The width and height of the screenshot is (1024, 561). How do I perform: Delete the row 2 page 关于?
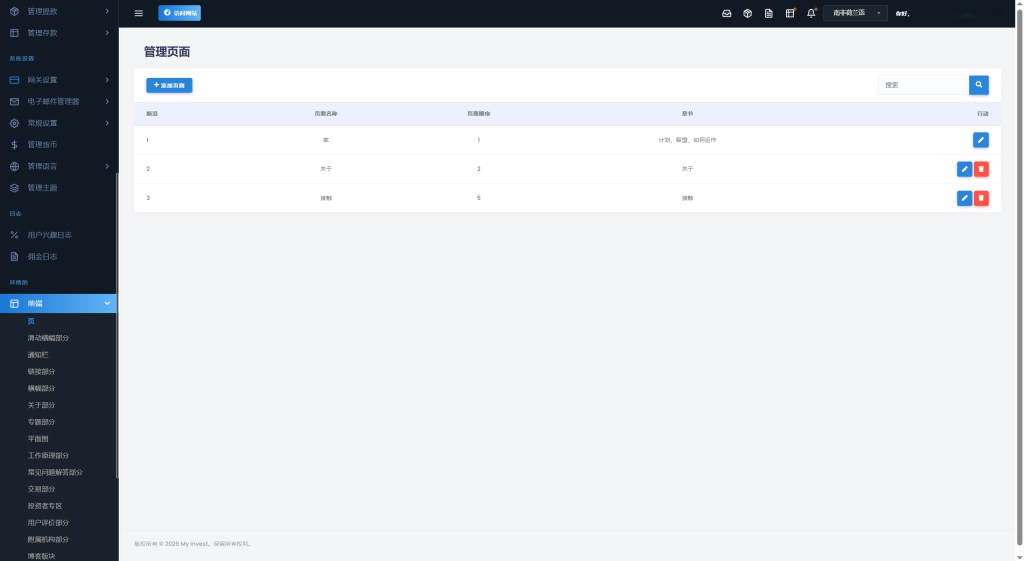click(x=981, y=169)
